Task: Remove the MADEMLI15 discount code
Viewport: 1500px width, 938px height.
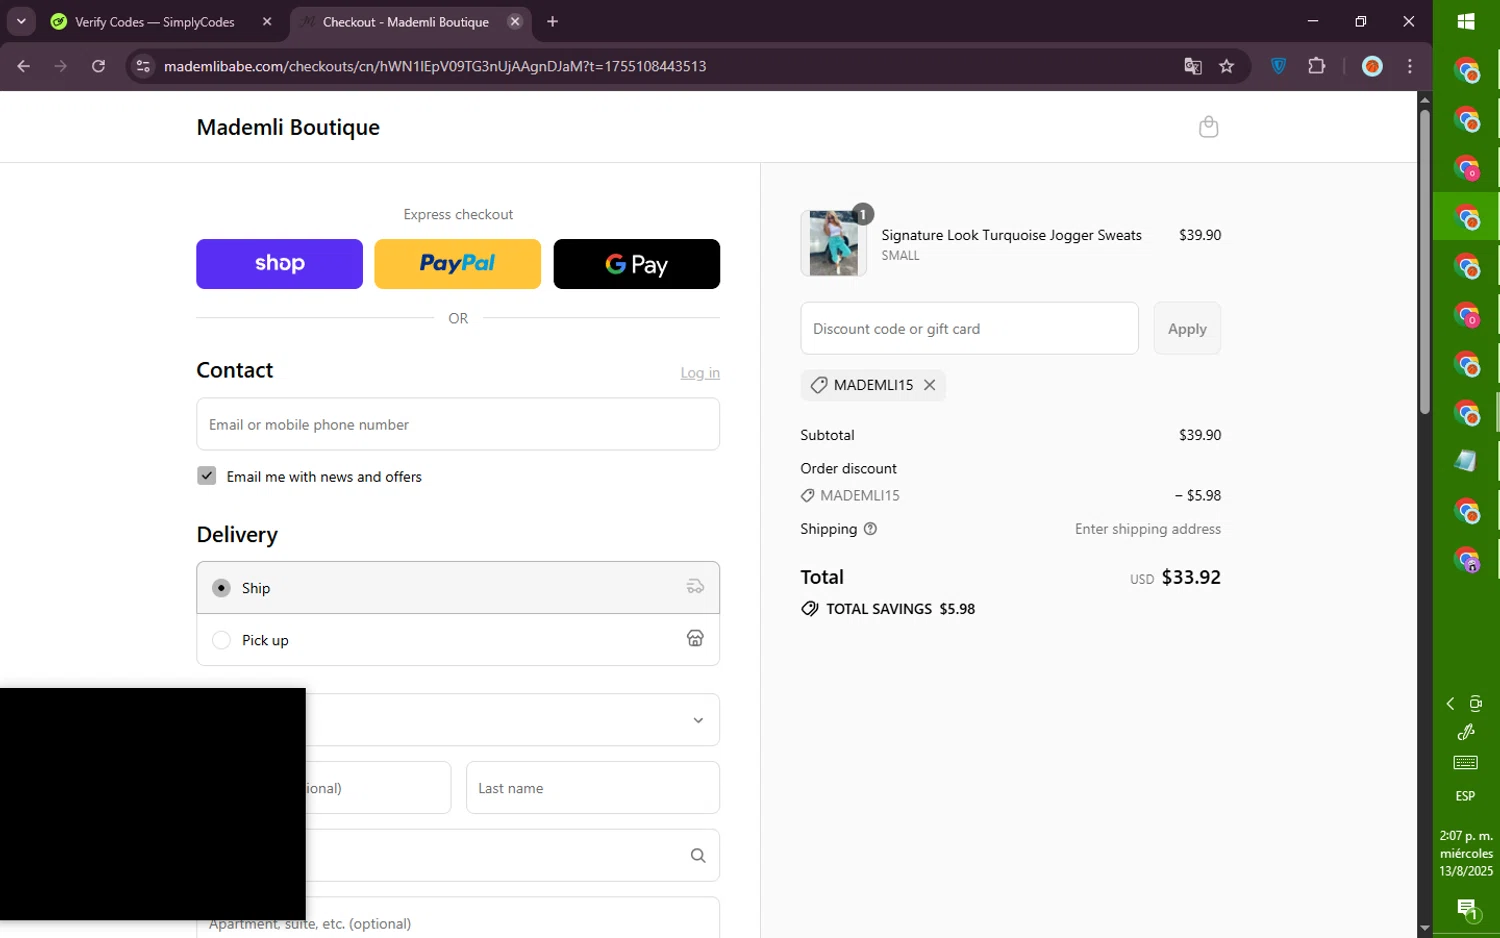Action: [x=930, y=385]
